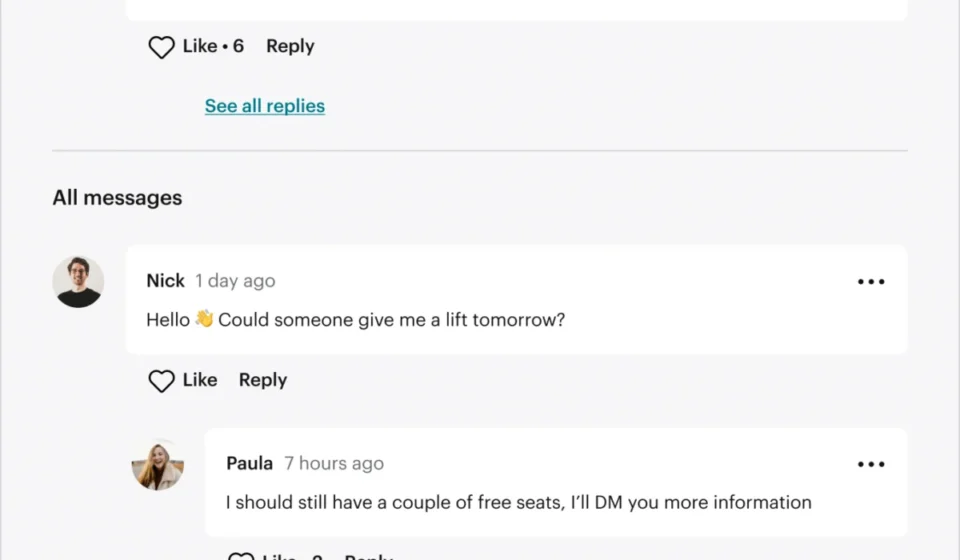The image size is (960, 560).
Task: Click the partially visible heart under Paula's reply
Action: tap(241, 556)
